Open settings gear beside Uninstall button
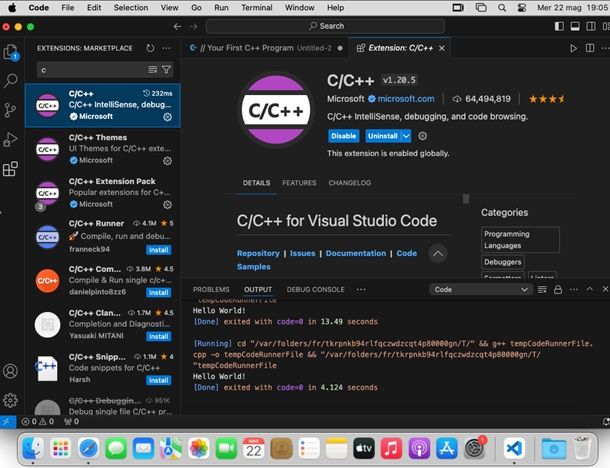This screenshot has width=610, height=468. coord(422,136)
